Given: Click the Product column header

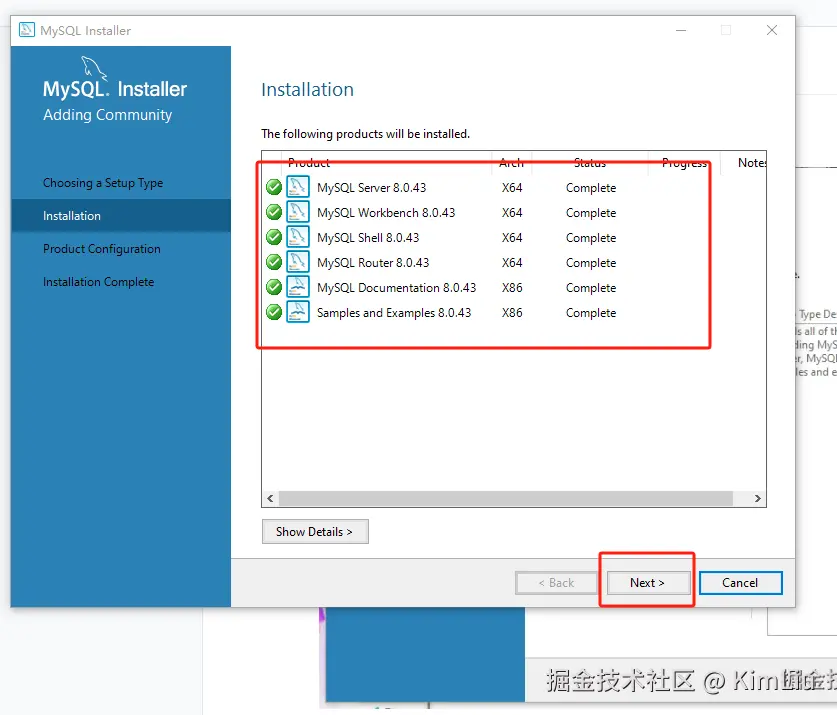Looking at the screenshot, I should (x=309, y=163).
